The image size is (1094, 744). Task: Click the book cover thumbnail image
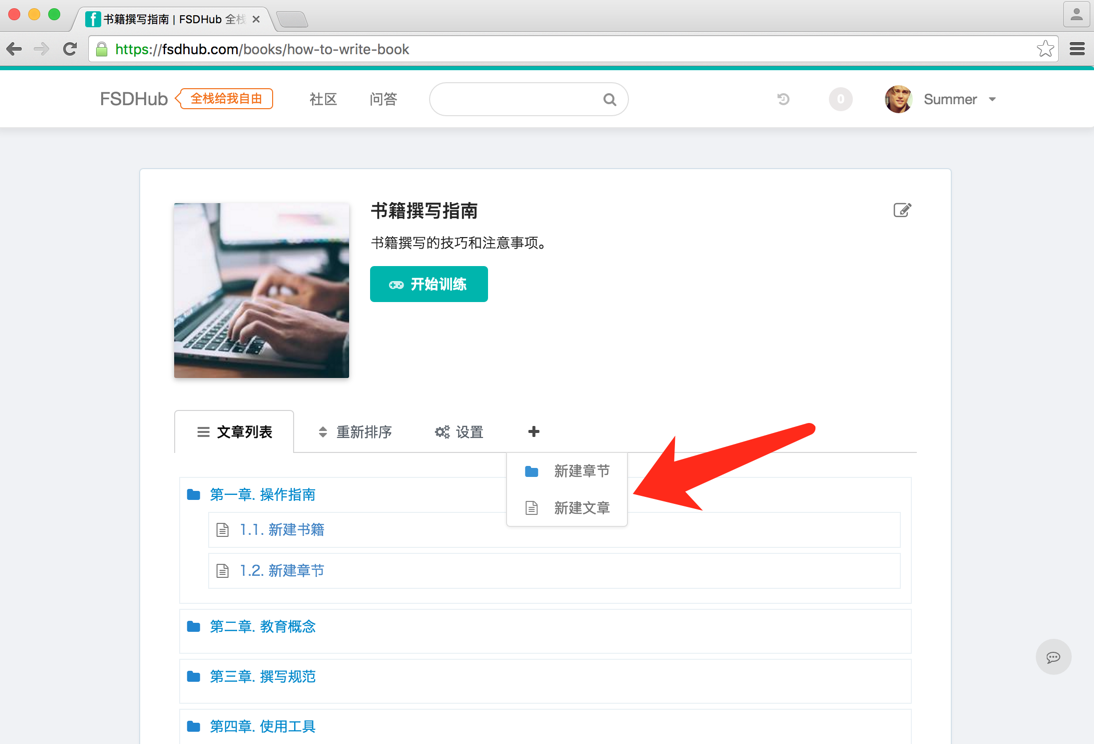click(261, 290)
